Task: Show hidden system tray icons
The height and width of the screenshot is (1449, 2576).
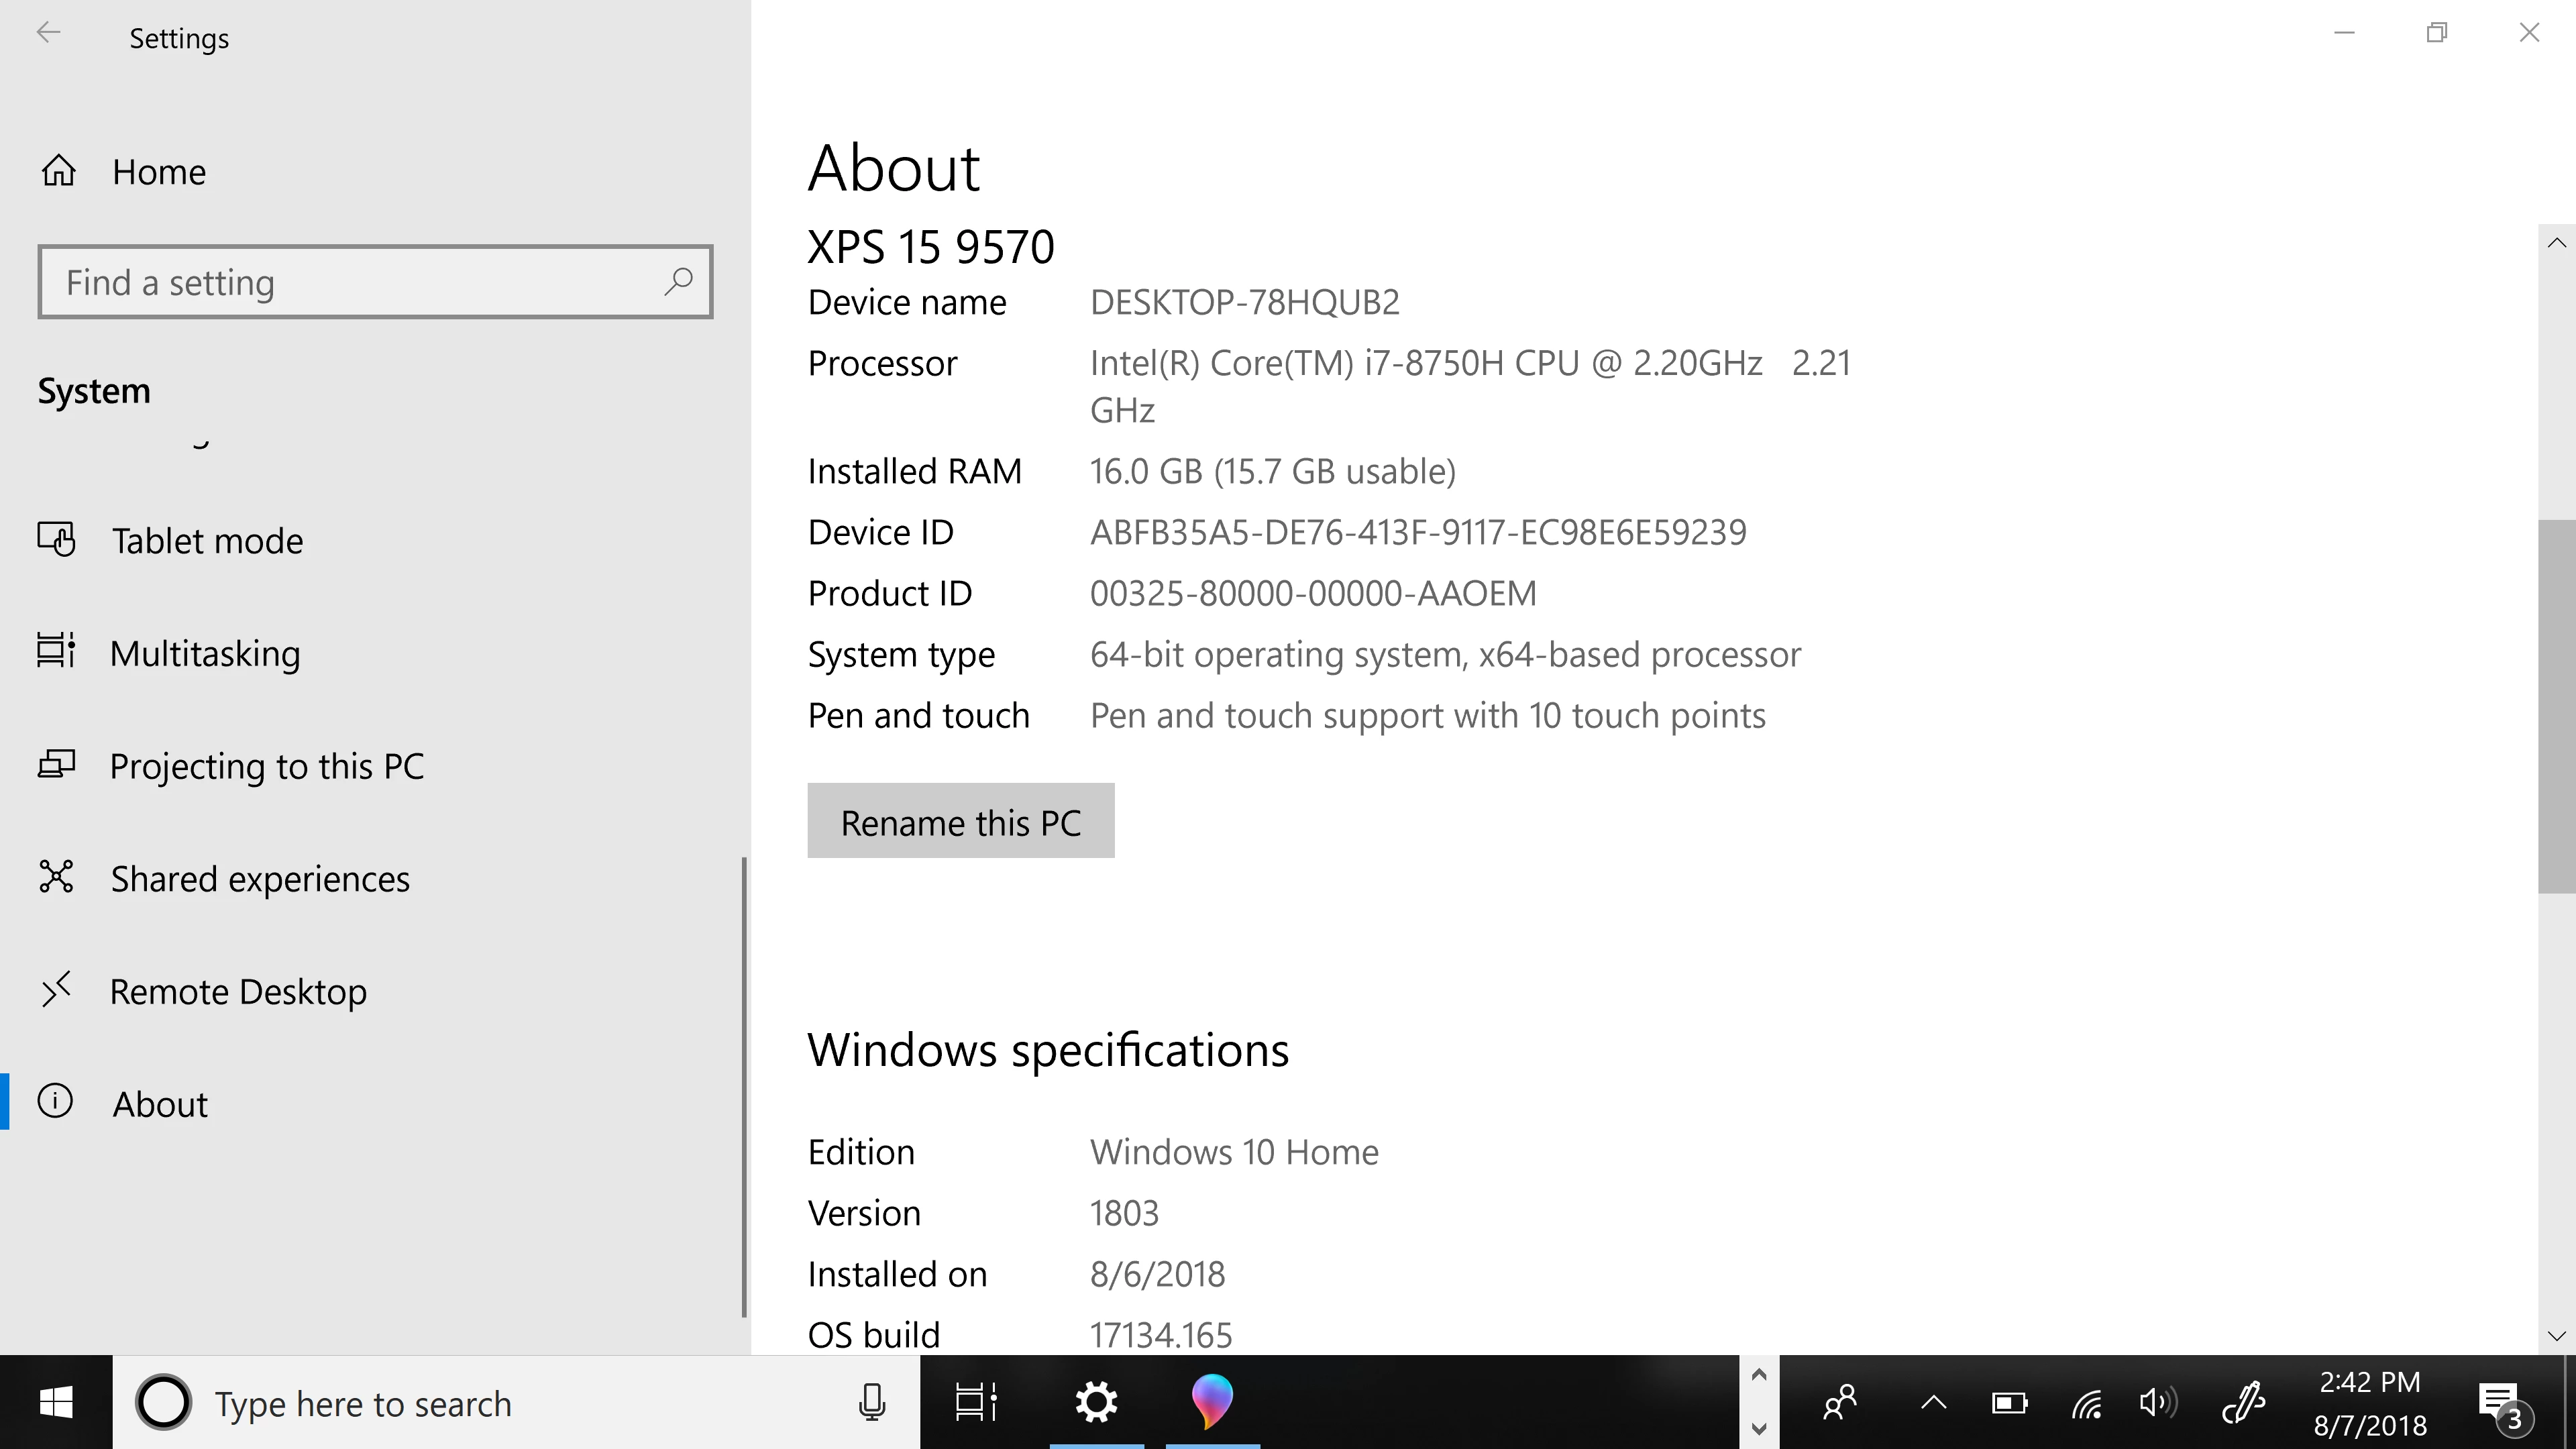Action: tap(1933, 1403)
